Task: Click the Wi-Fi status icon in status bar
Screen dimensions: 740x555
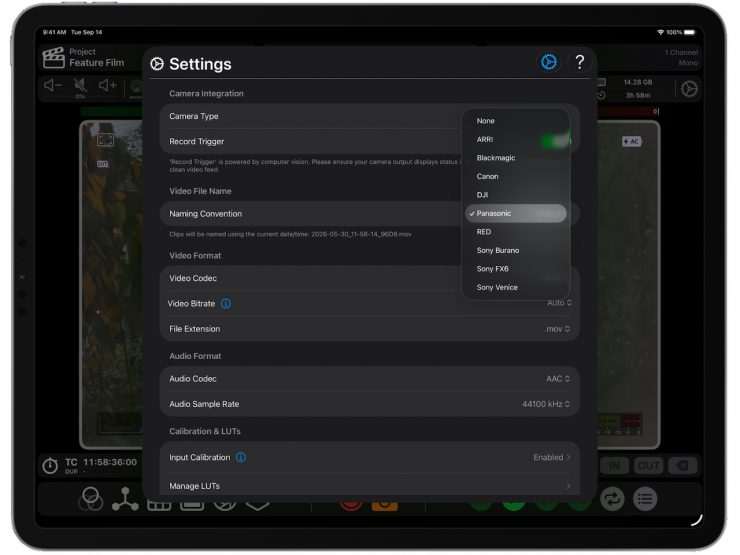Action: click(x=660, y=32)
